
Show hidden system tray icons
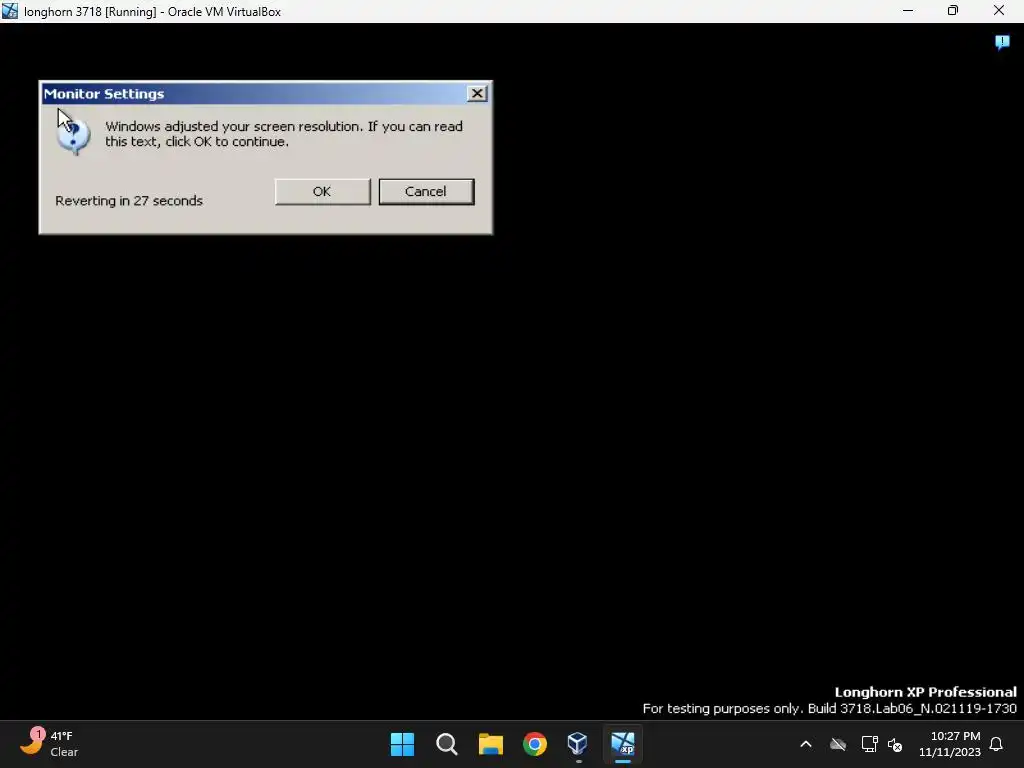point(806,744)
